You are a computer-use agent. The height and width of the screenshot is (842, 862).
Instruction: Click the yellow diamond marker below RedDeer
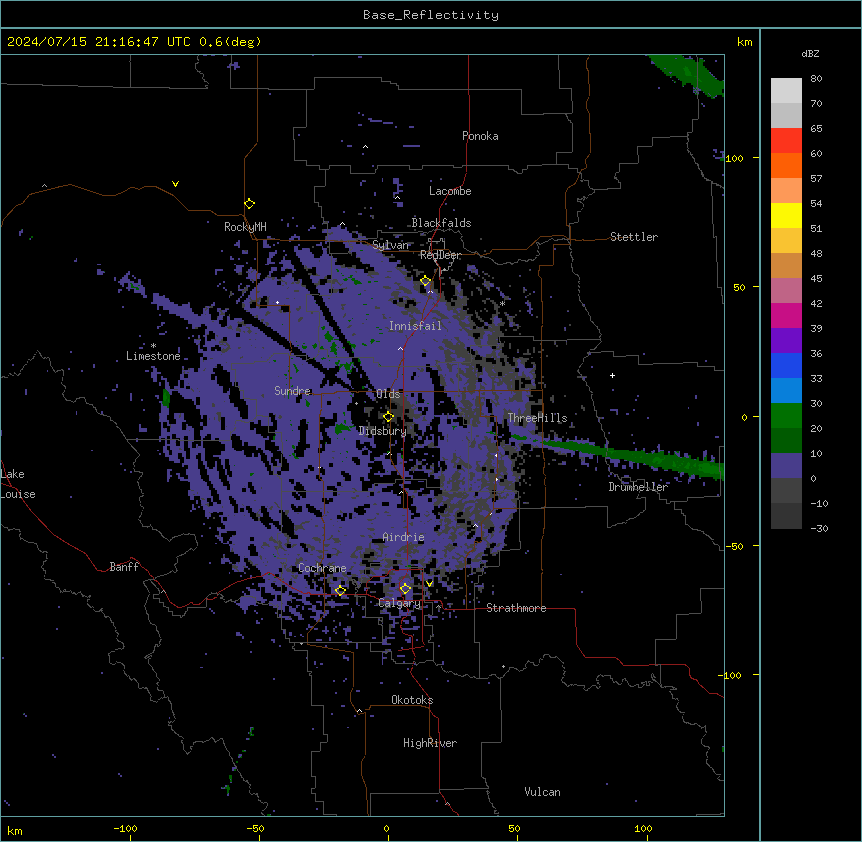(426, 281)
